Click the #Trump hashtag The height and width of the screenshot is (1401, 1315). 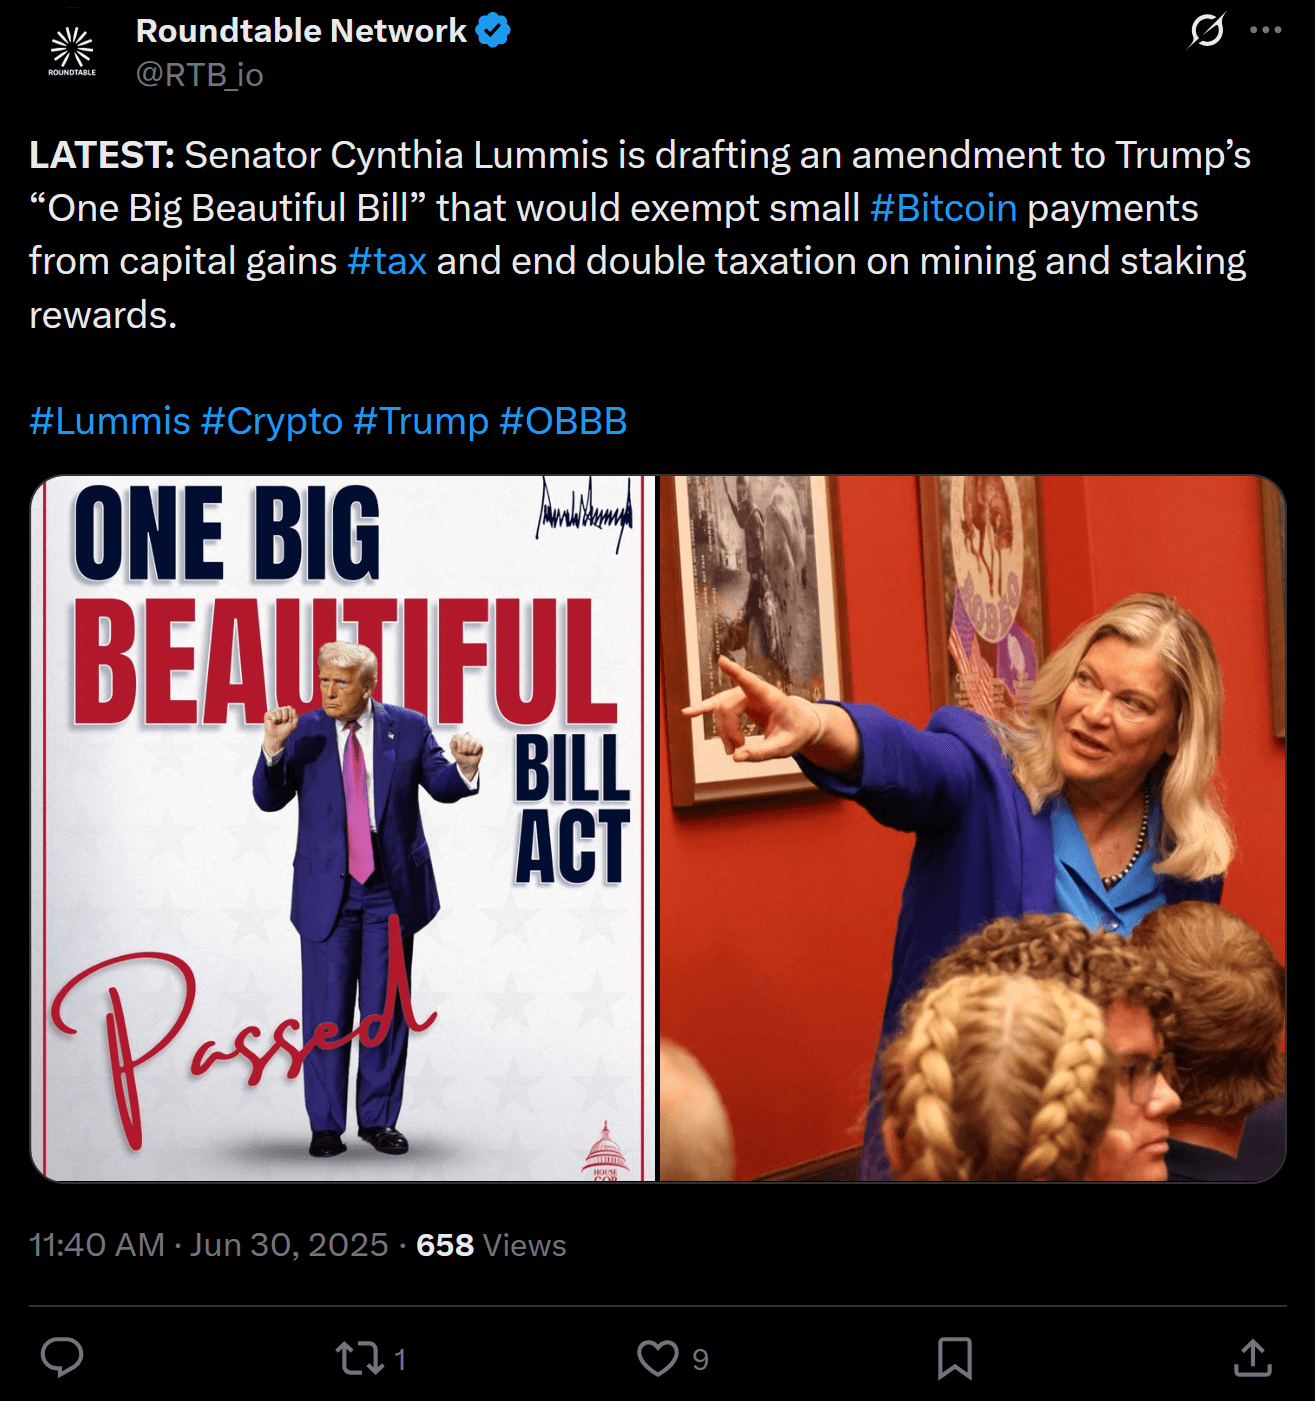(x=421, y=421)
